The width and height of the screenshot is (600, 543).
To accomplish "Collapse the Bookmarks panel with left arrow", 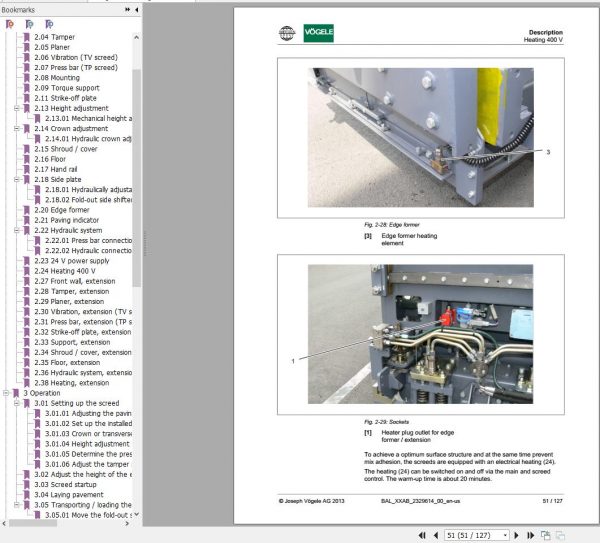I will pyautogui.click(x=137, y=10).
